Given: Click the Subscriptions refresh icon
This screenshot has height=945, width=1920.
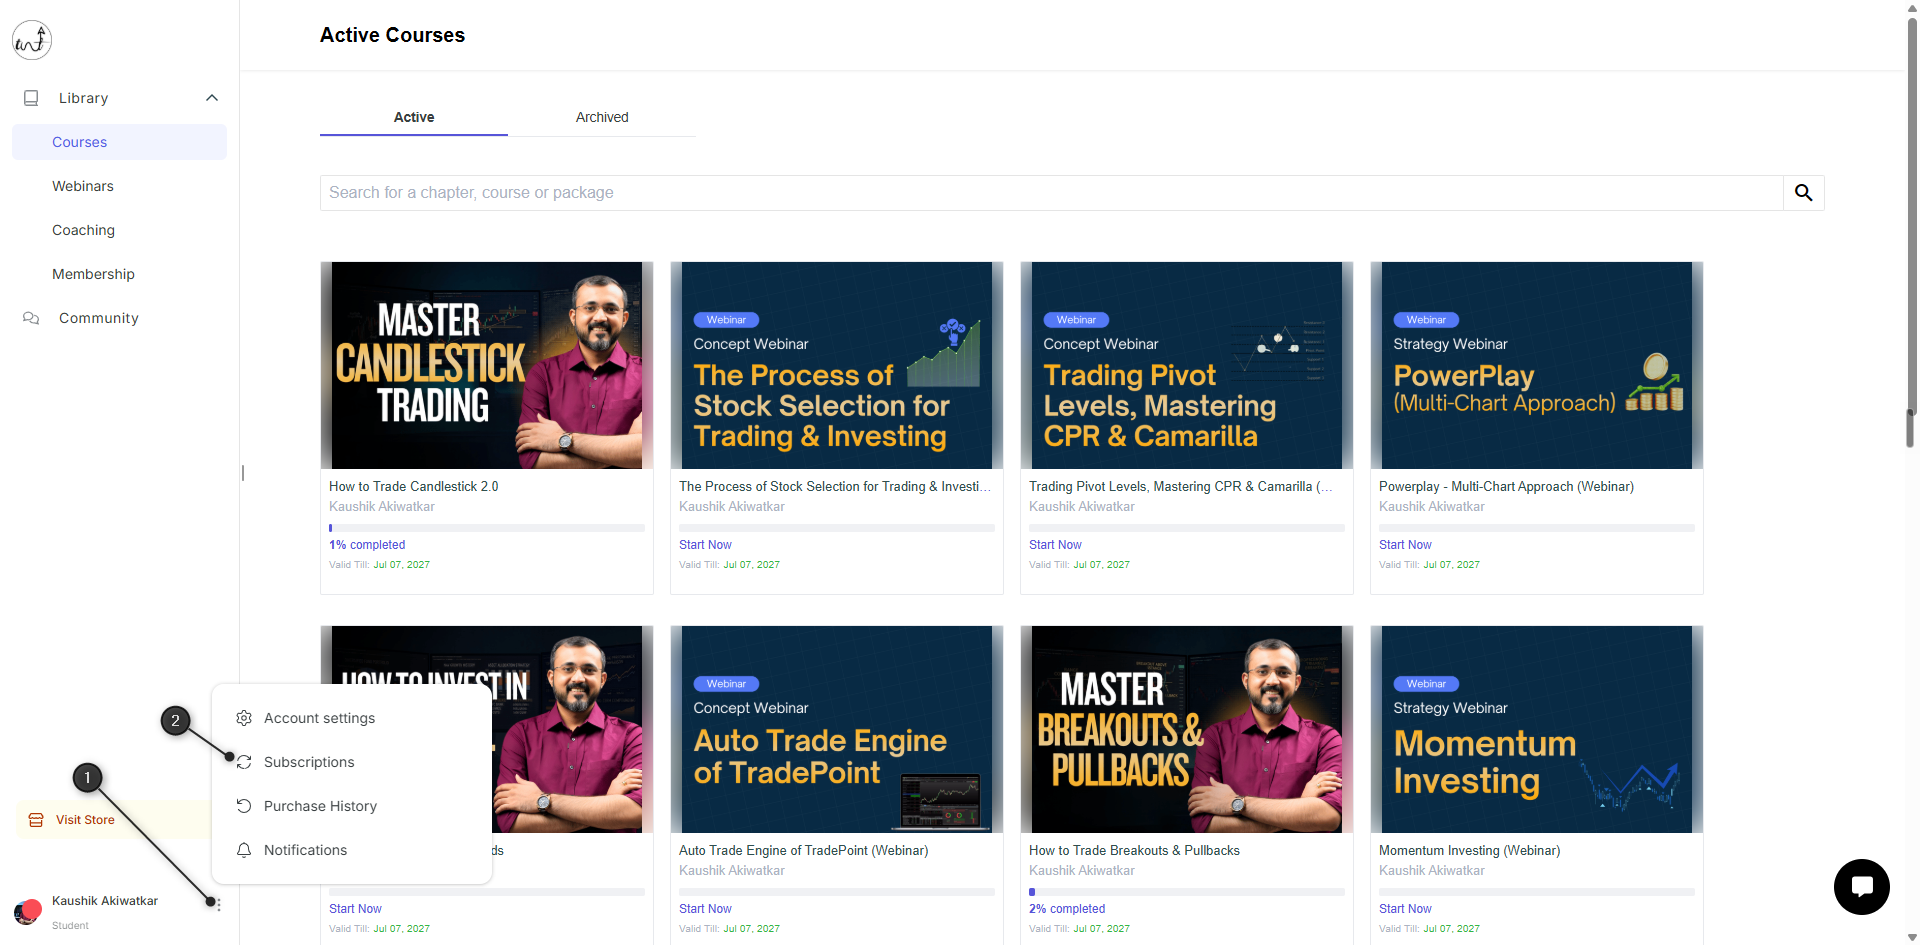Looking at the screenshot, I should coord(244,762).
